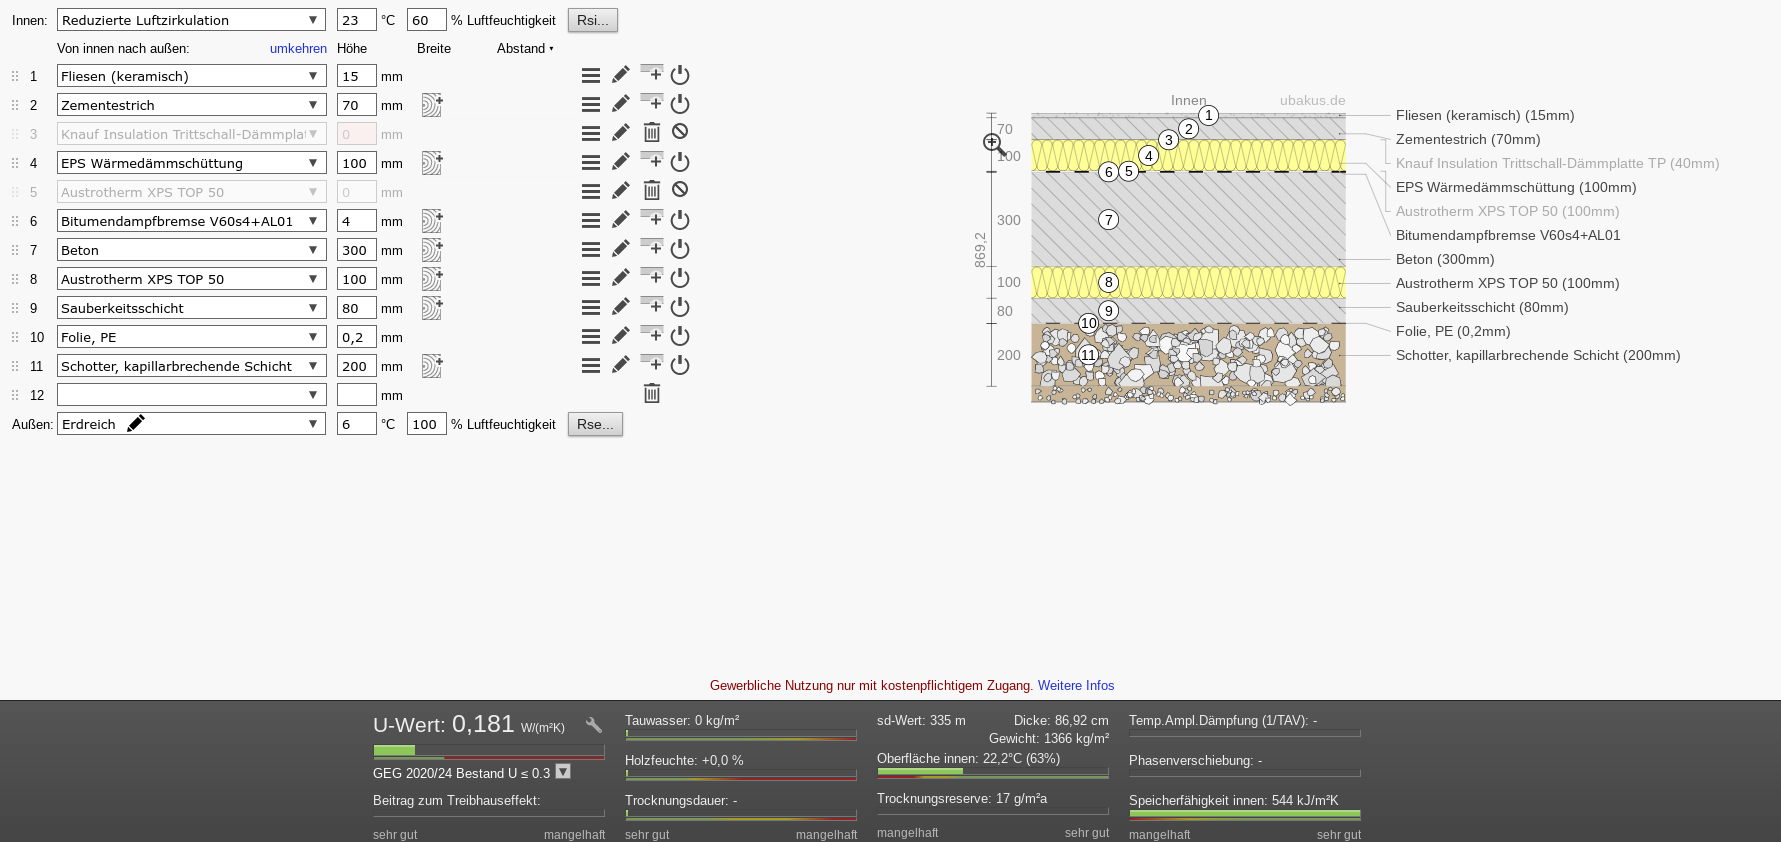Screen dimensions: 1781x842
Task: Delete empty layer row 12
Action: coord(652,394)
